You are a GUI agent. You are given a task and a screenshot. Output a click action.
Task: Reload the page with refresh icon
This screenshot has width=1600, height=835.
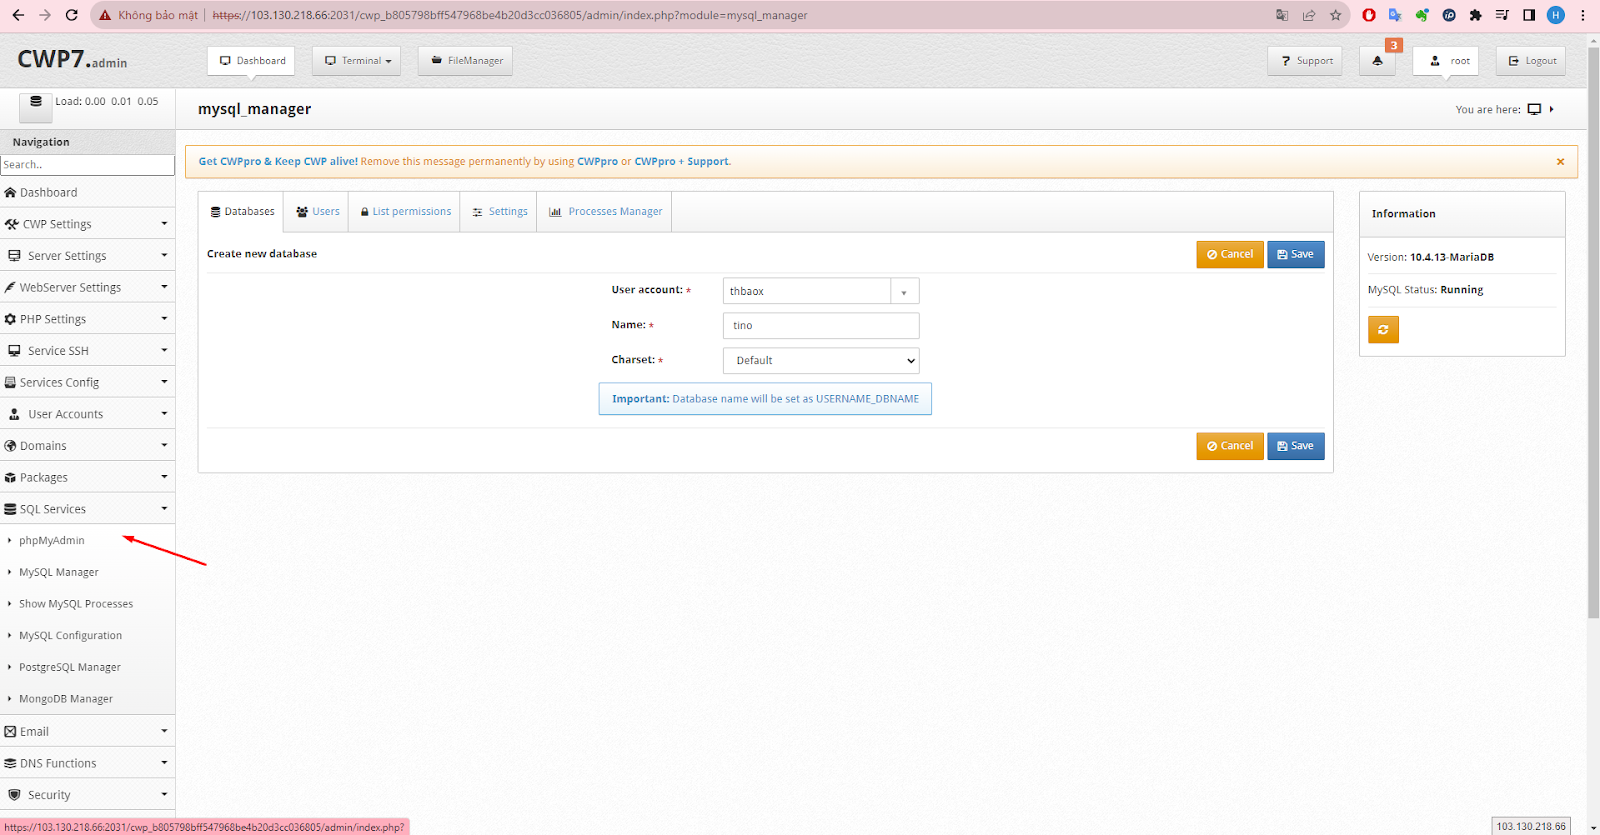point(71,15)
